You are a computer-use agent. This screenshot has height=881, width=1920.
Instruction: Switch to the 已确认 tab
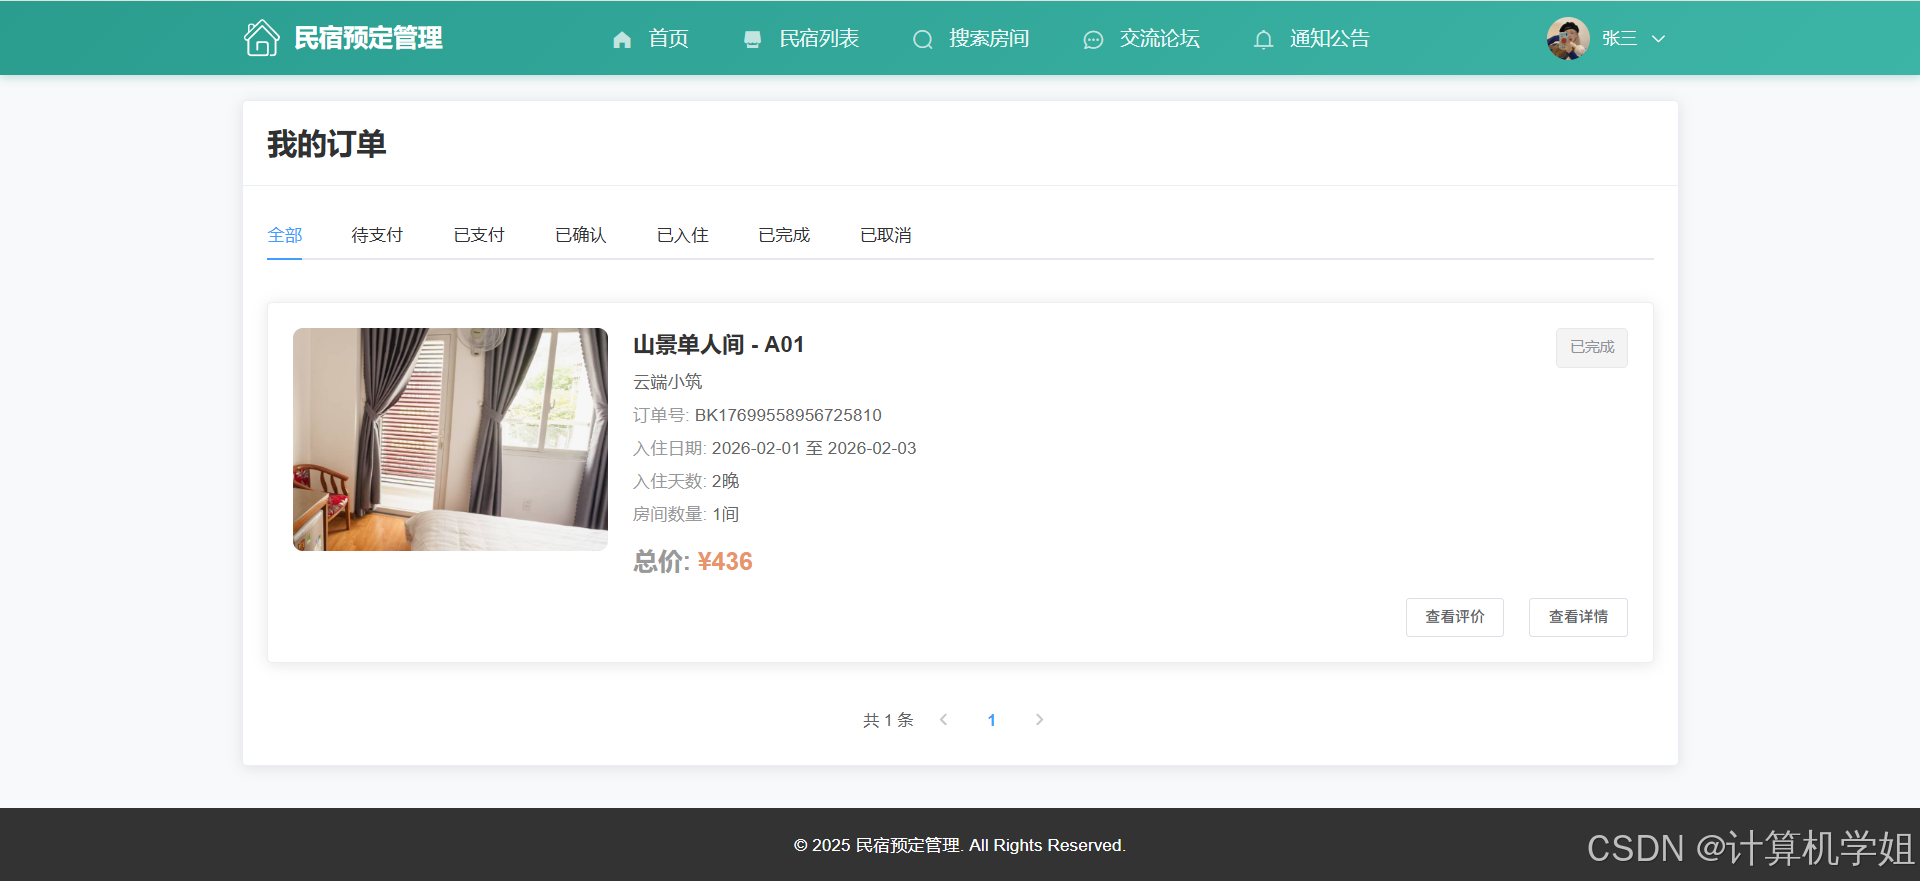click(581, 235)
